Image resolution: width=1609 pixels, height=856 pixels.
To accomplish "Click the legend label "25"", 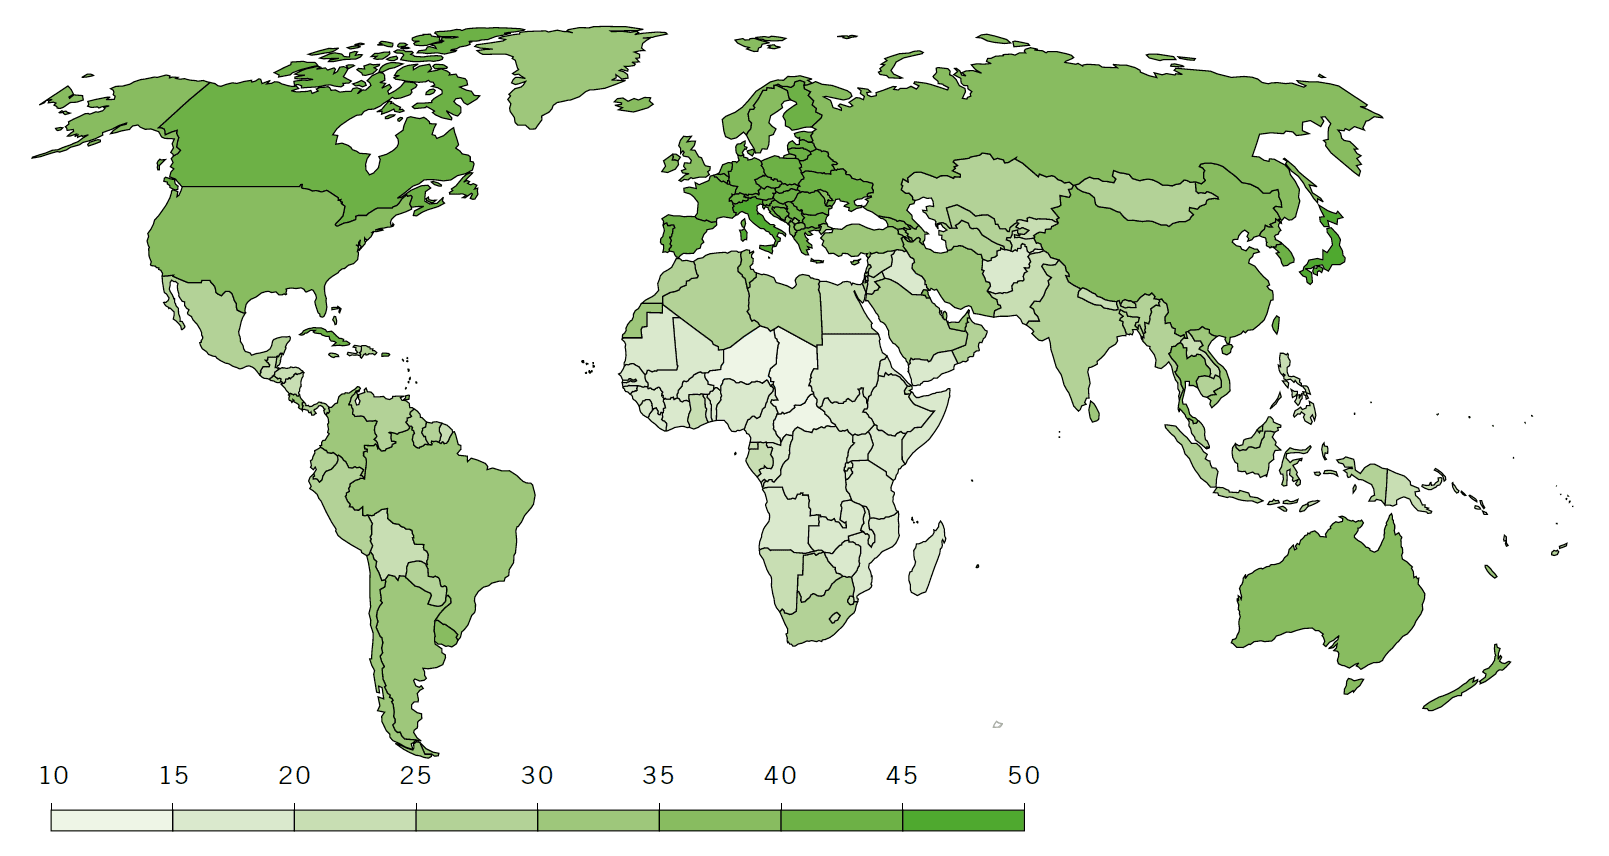I will 416,775.
